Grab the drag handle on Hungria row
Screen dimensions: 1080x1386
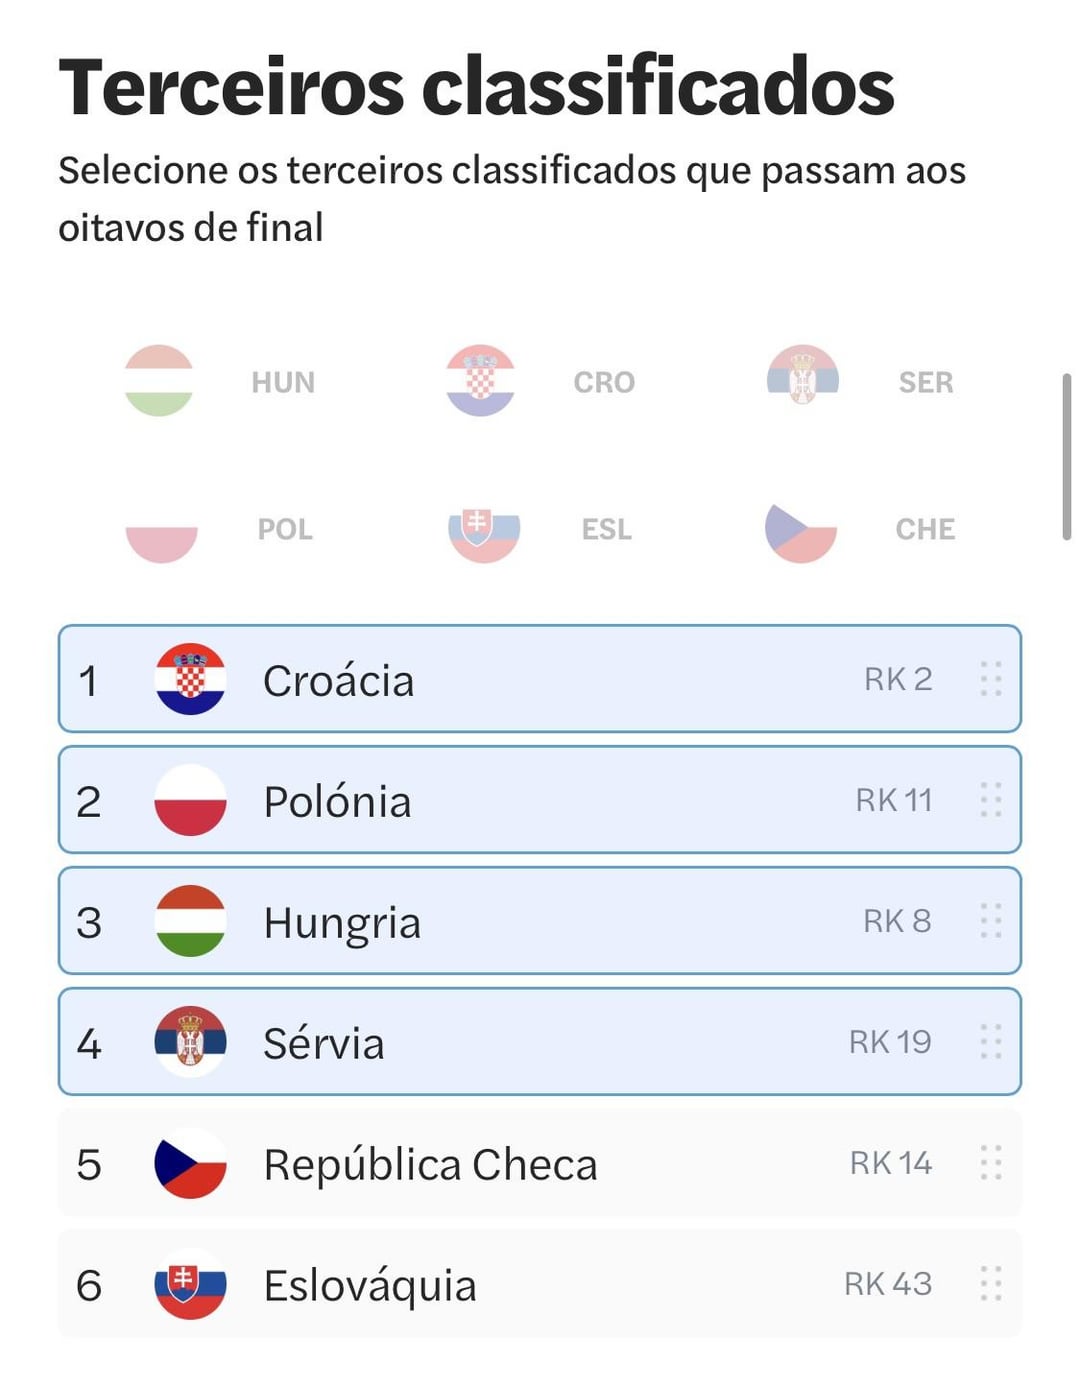pos(991,921)
